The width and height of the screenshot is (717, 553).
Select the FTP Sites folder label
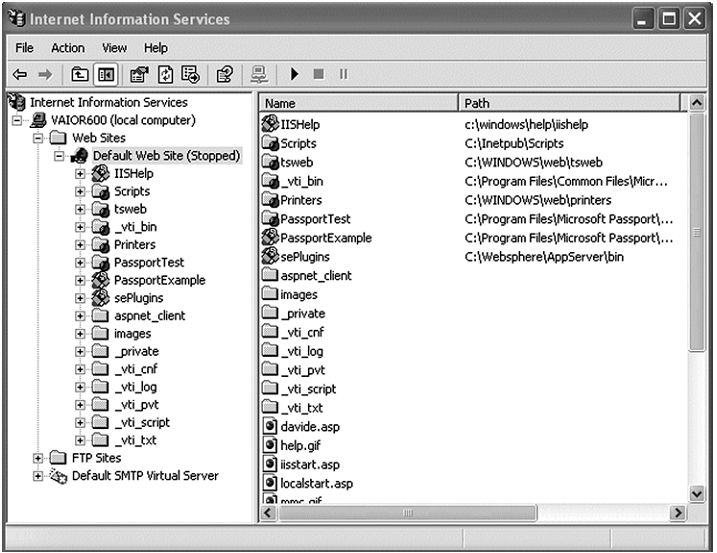(x=96, y=458)
